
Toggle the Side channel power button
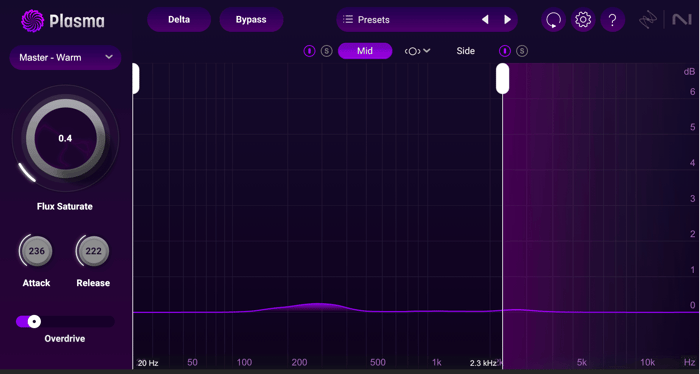point(504,51)
